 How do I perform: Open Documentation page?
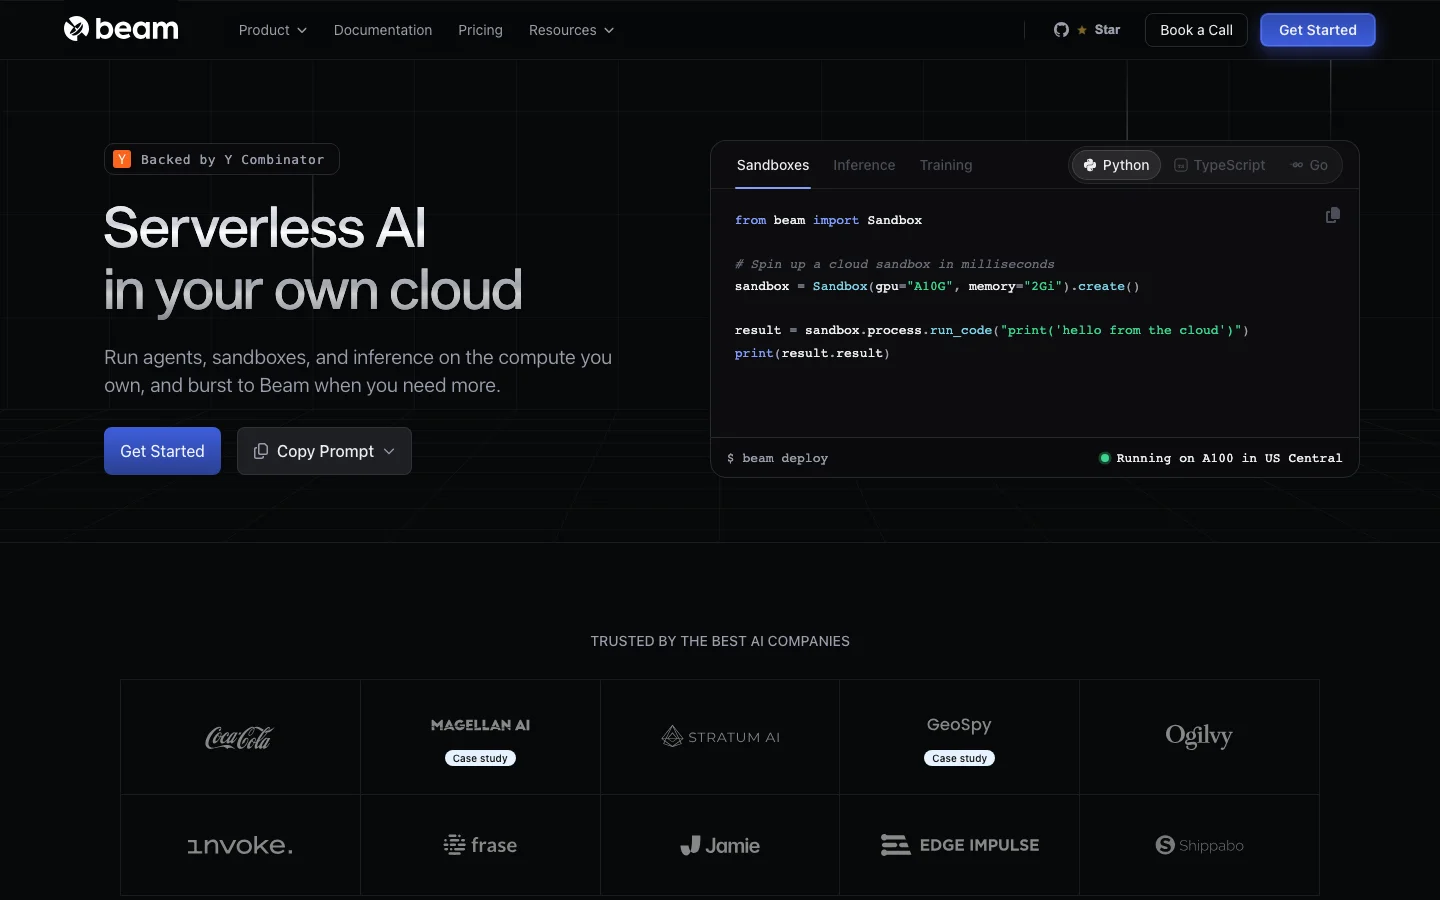pos(383,30)
